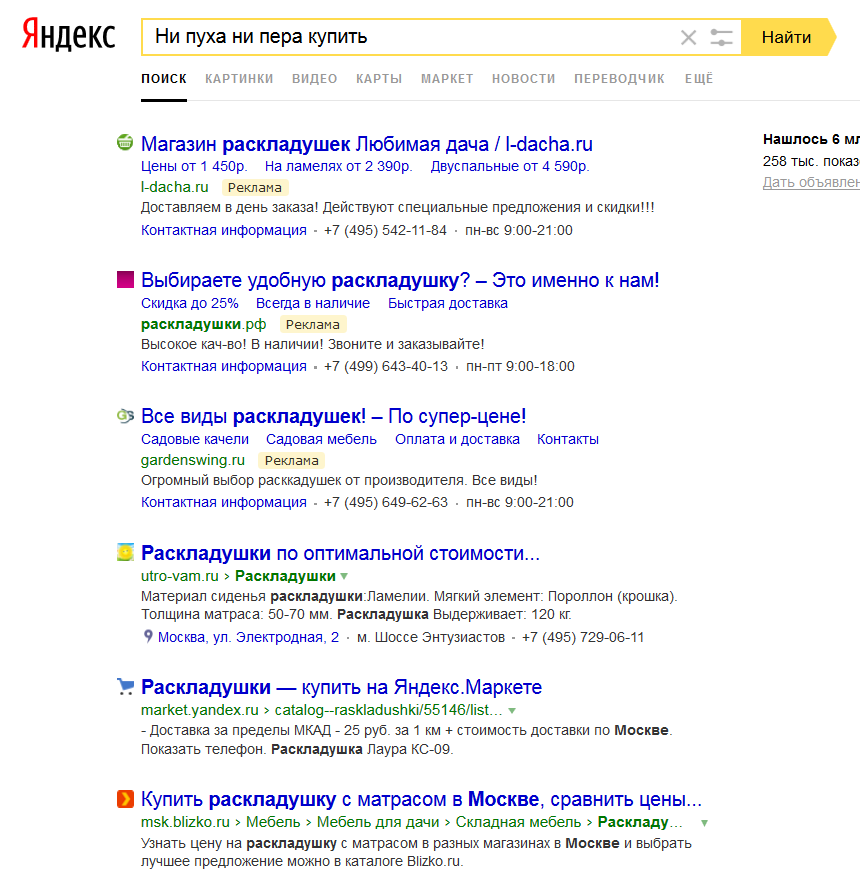This screenshot has height=880, width=860.
Task: Open Контактная информация for l-dacha.ru
Action: click(x=223, y=230)
